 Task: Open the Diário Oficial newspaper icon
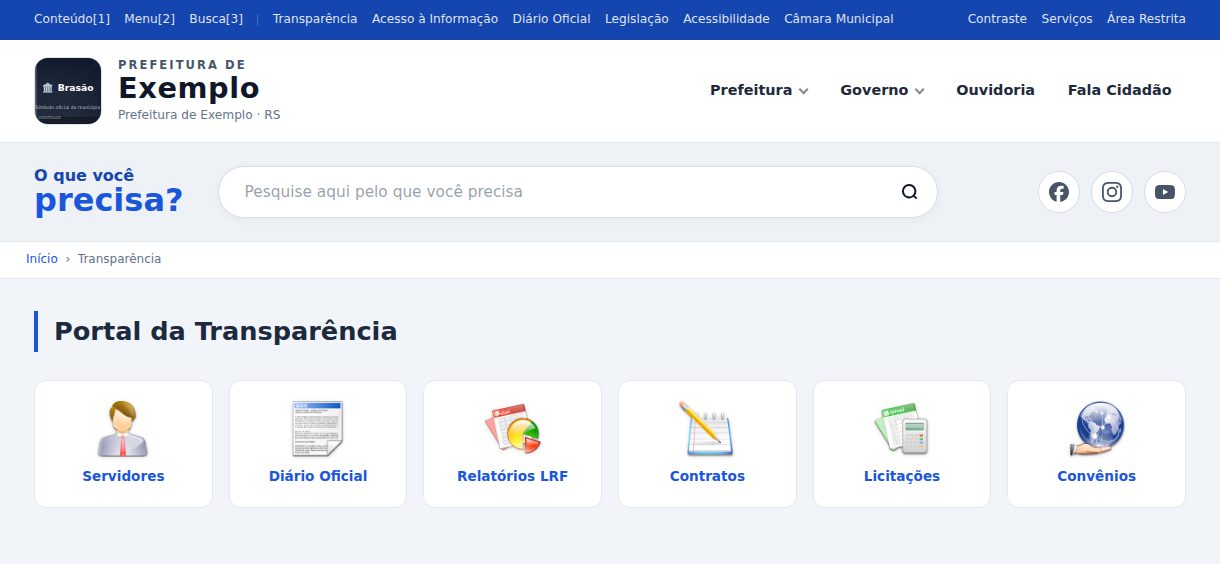(318, 429)
